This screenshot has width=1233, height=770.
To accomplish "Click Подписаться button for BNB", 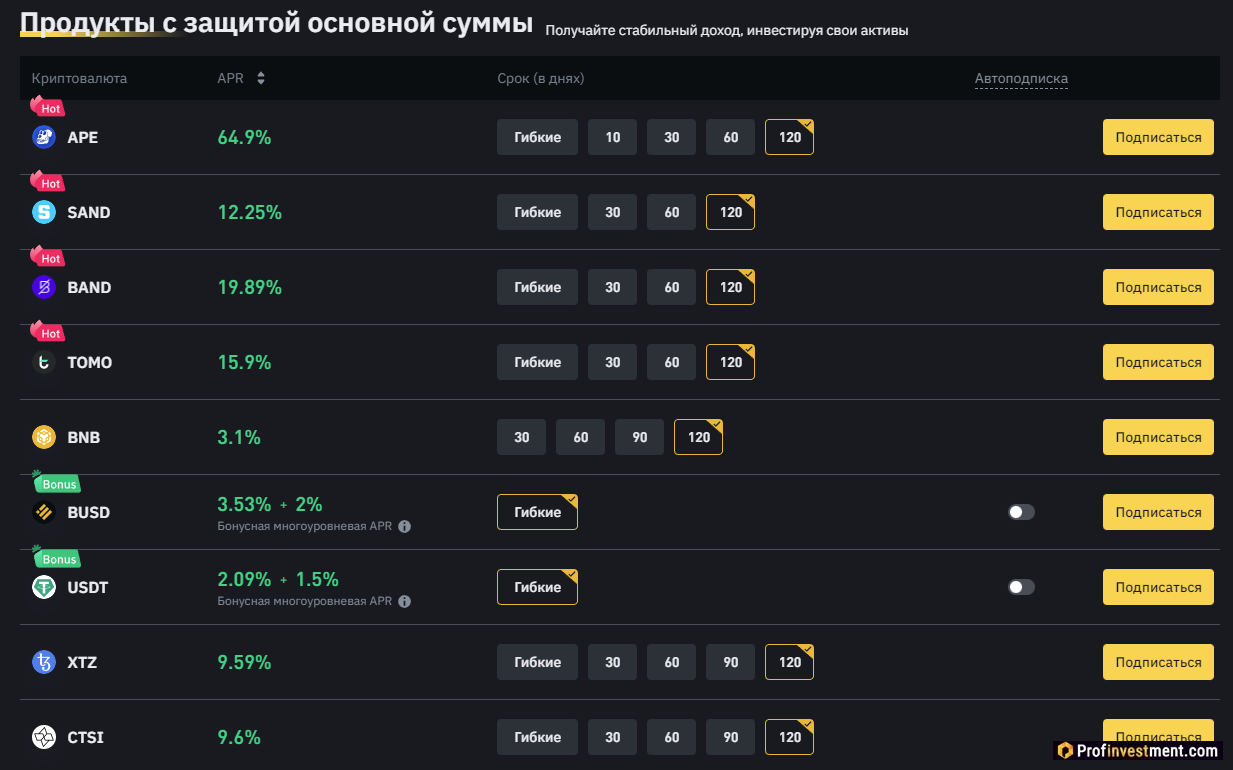I will click(x=1158, y=437).
